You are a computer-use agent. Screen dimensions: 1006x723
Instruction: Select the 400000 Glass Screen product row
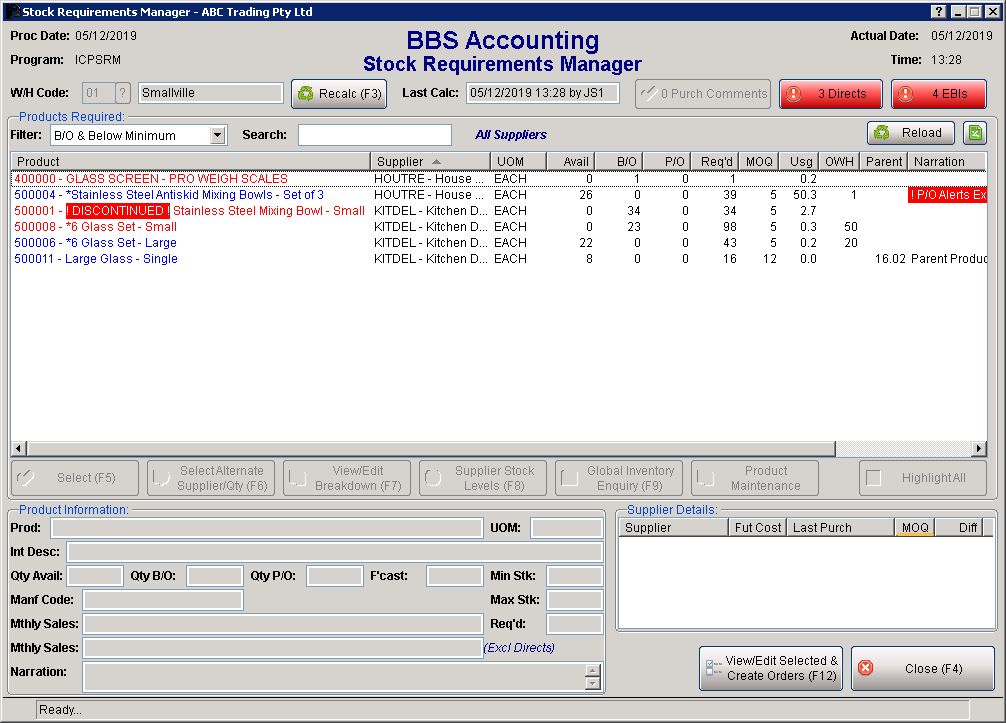[151, 179]
